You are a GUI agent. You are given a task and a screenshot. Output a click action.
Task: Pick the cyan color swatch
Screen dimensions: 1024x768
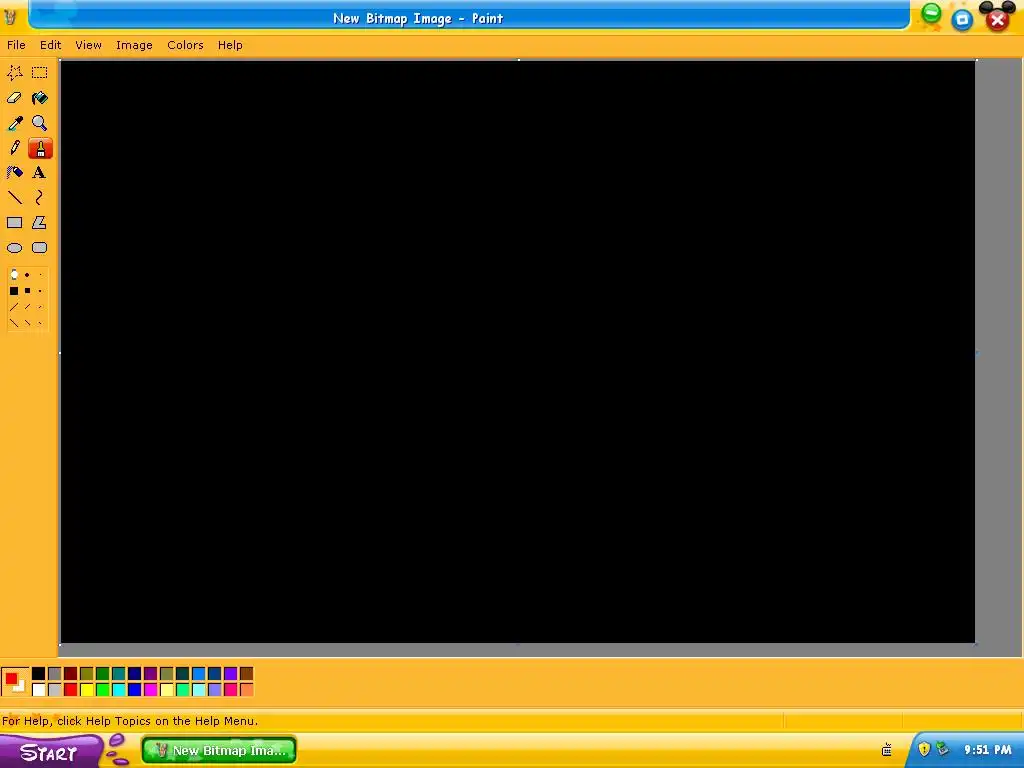(x=119, y=690)
